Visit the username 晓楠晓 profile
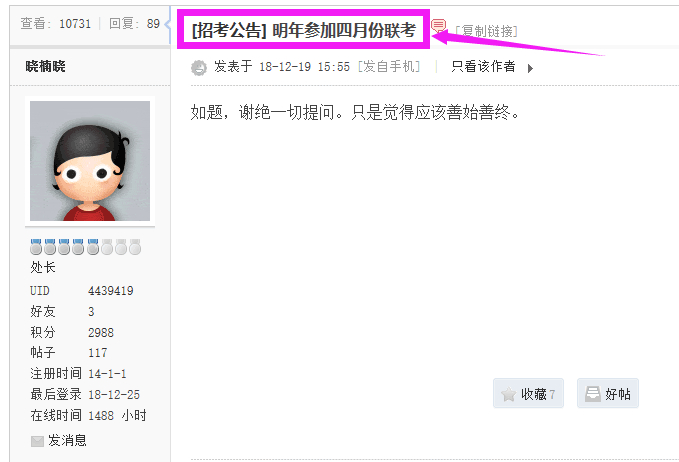Viewport: 679px width, 462px height. pyautogui.click(x=45, y=66)
